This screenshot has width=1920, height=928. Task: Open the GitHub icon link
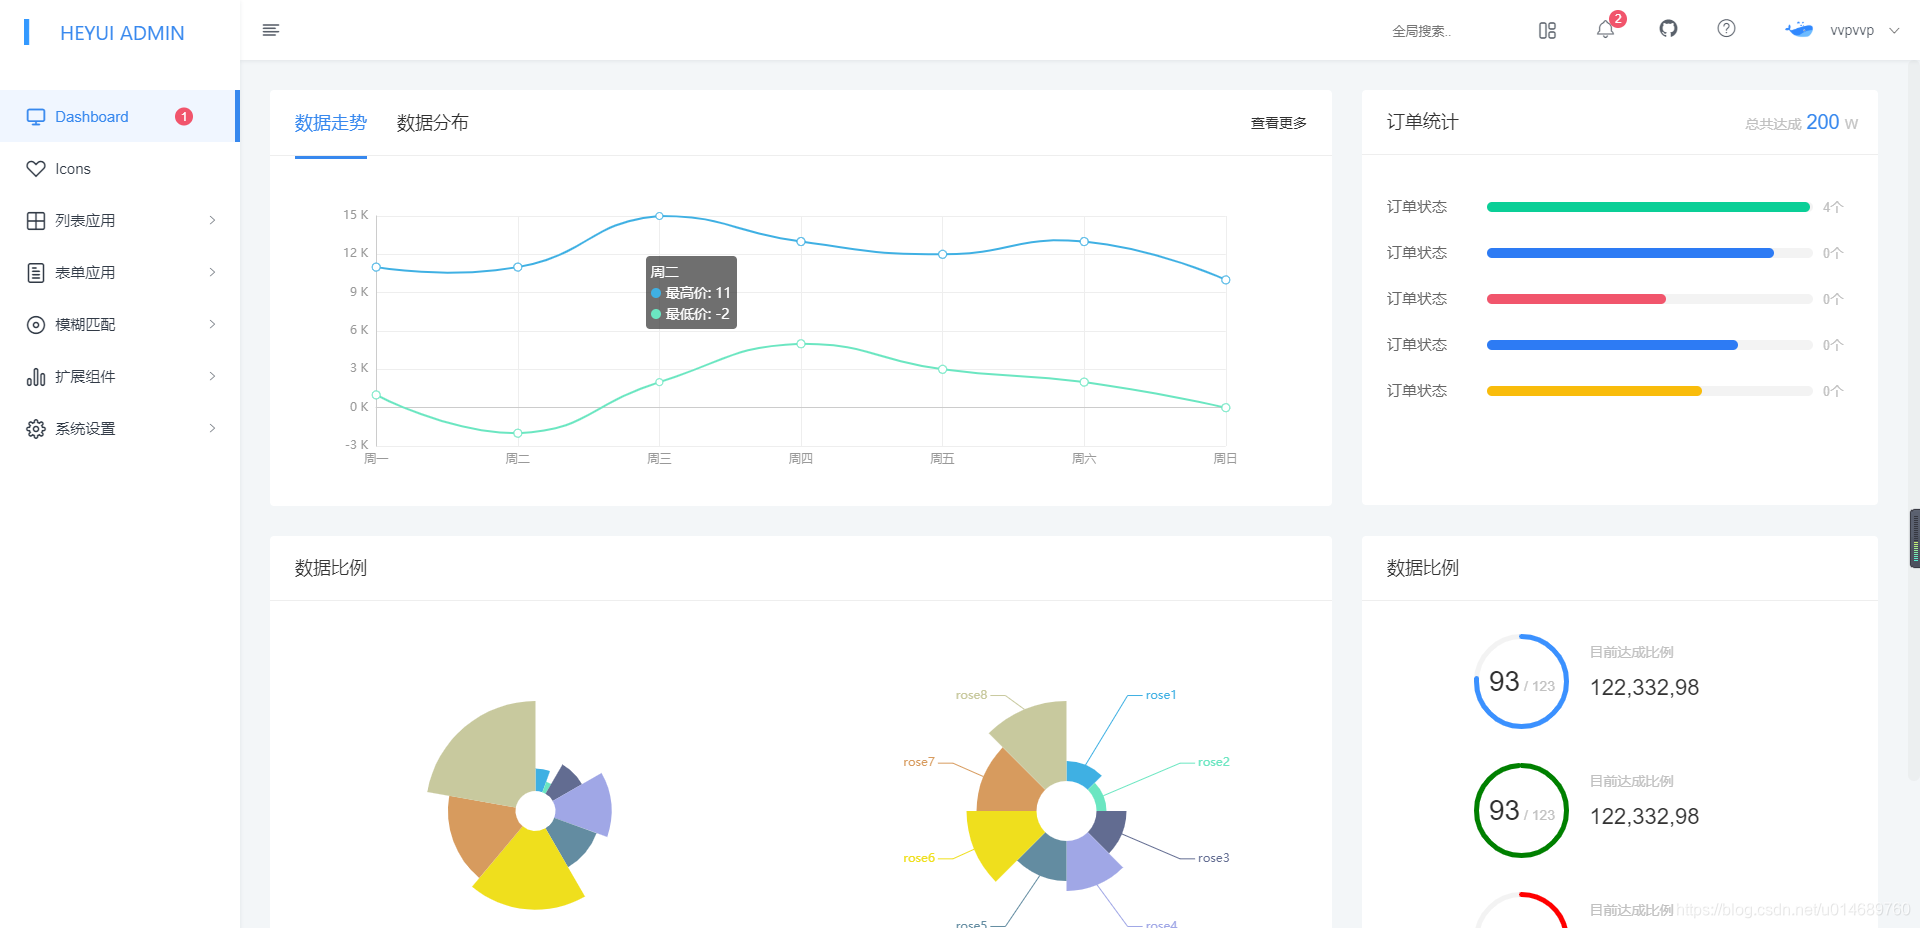click(x=1668, y=29)
